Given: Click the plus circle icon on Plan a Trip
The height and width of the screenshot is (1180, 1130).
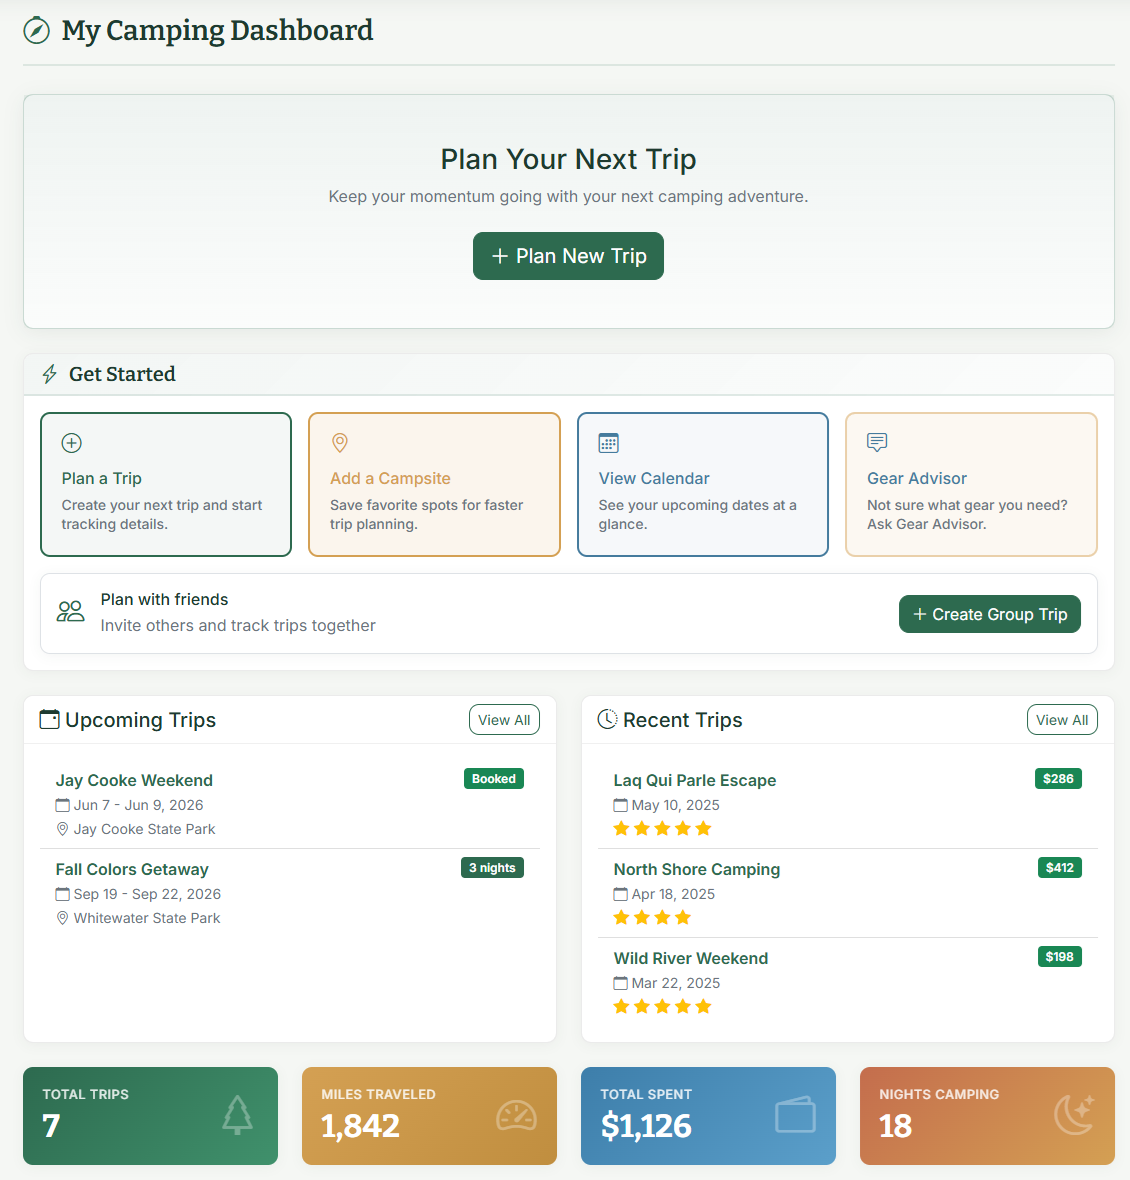Looking at the screenshot, I should click(72, 443).
